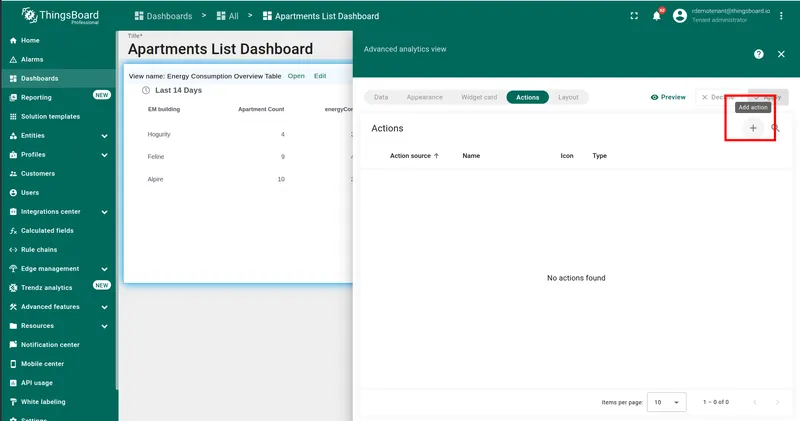
Task: Sort by Action source column
Action: point(414,156)
